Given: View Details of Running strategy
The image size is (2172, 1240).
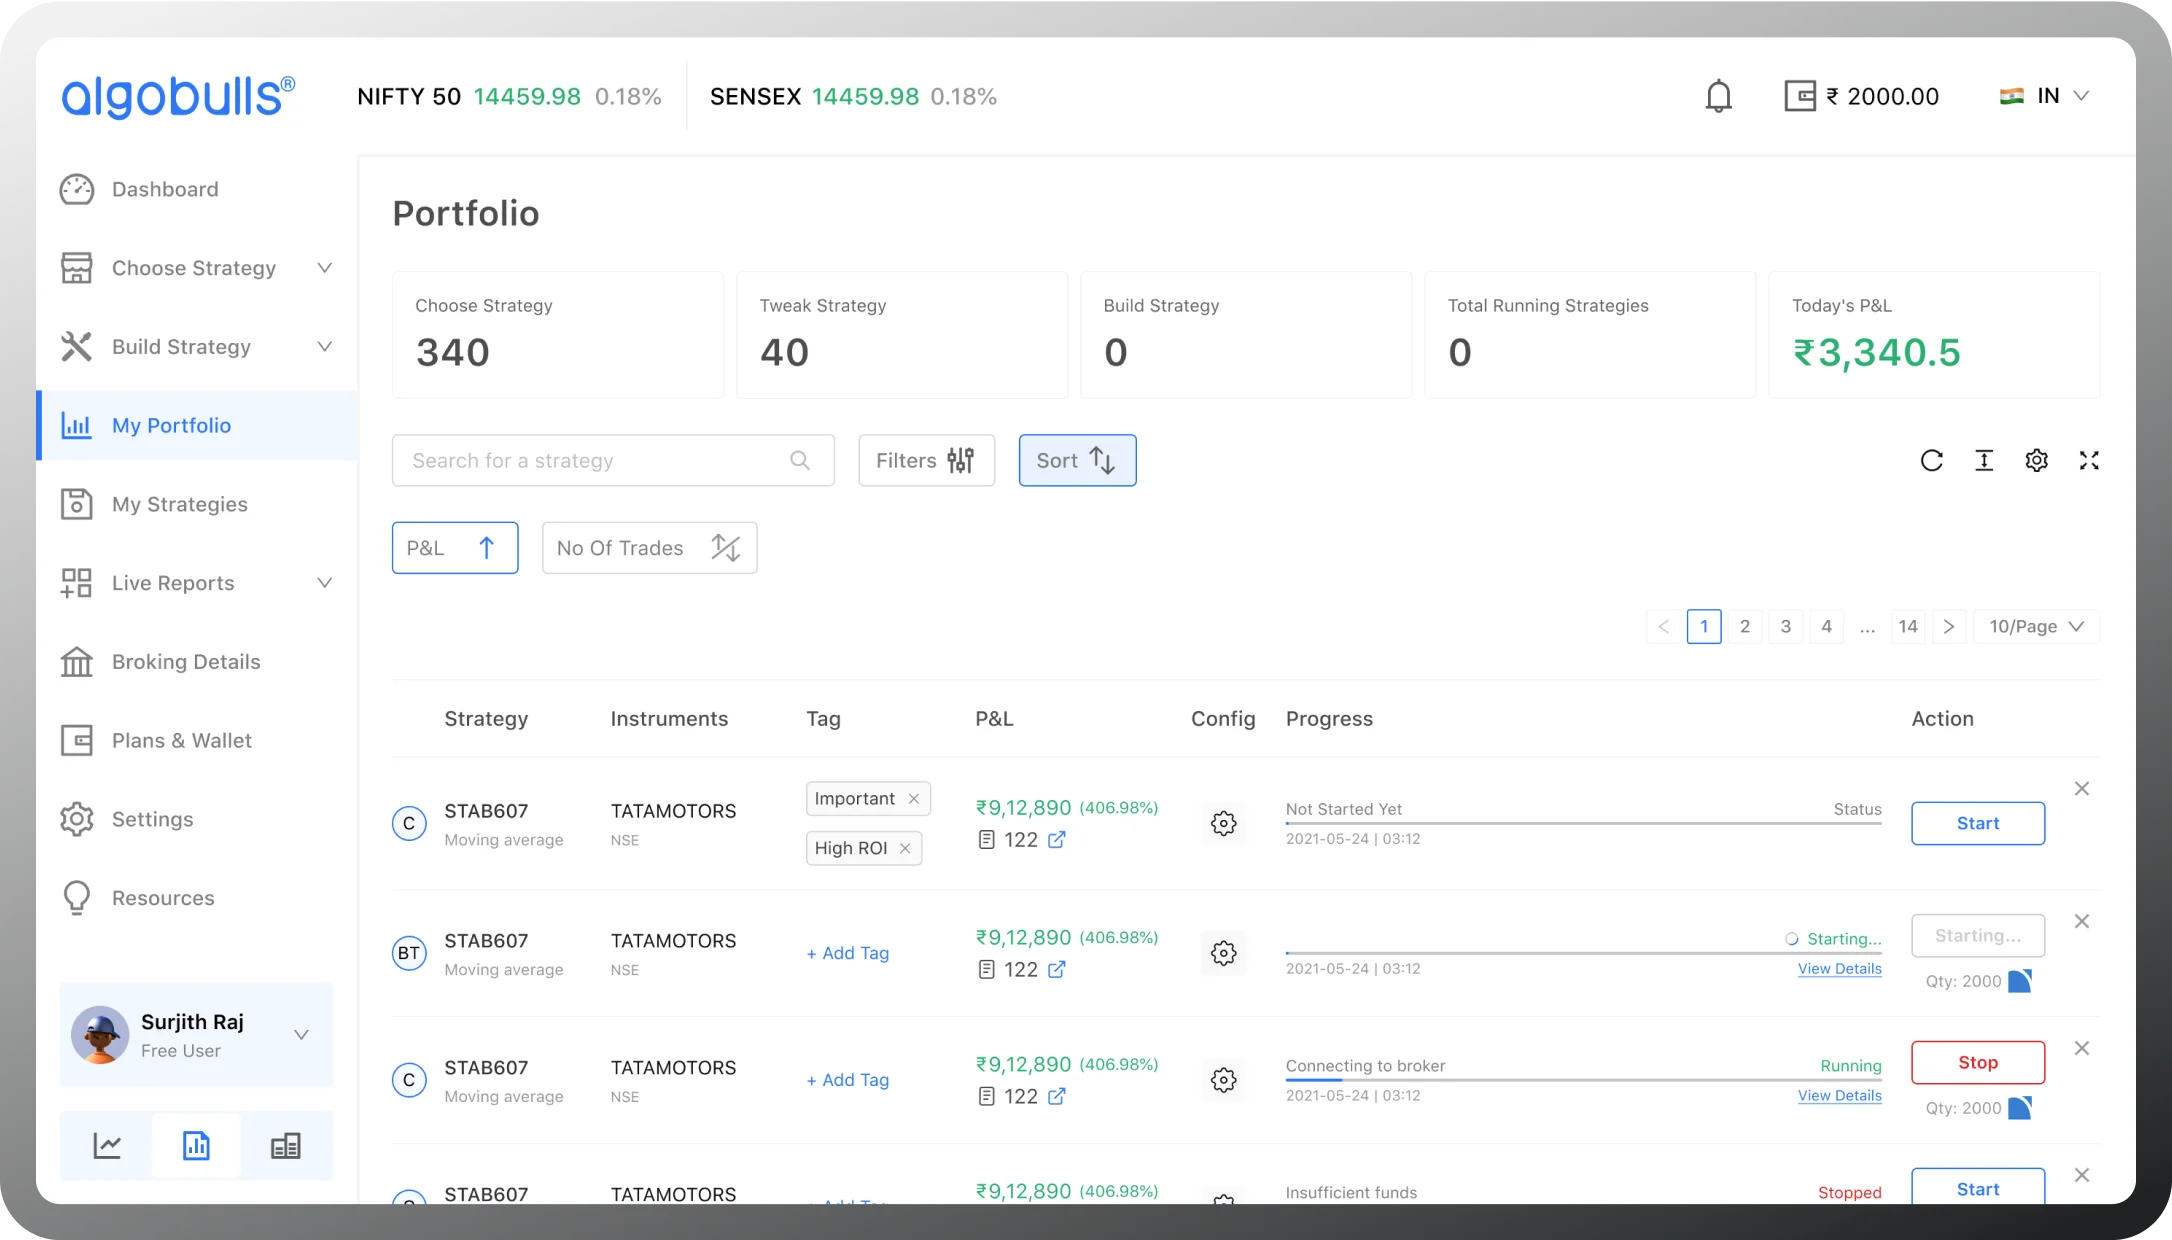Looking at the screenshot, I should pyautogui.click(x=1840, y=1096).
